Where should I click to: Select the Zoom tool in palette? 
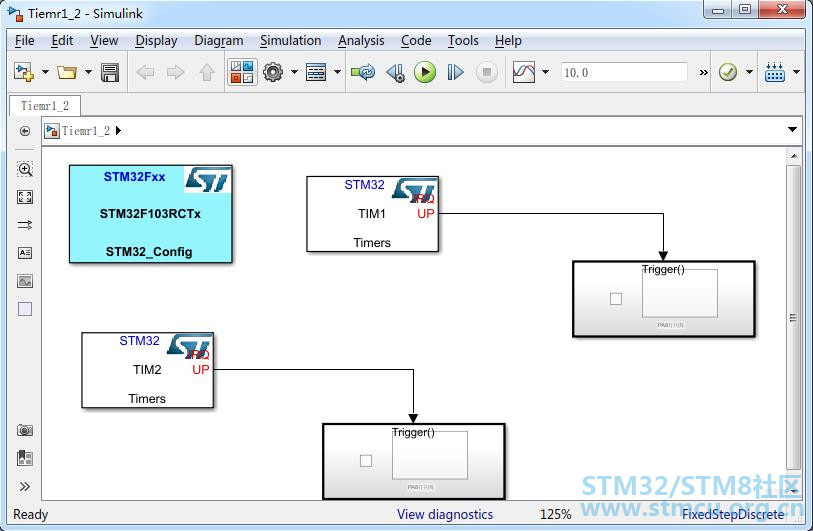point(25,169)
